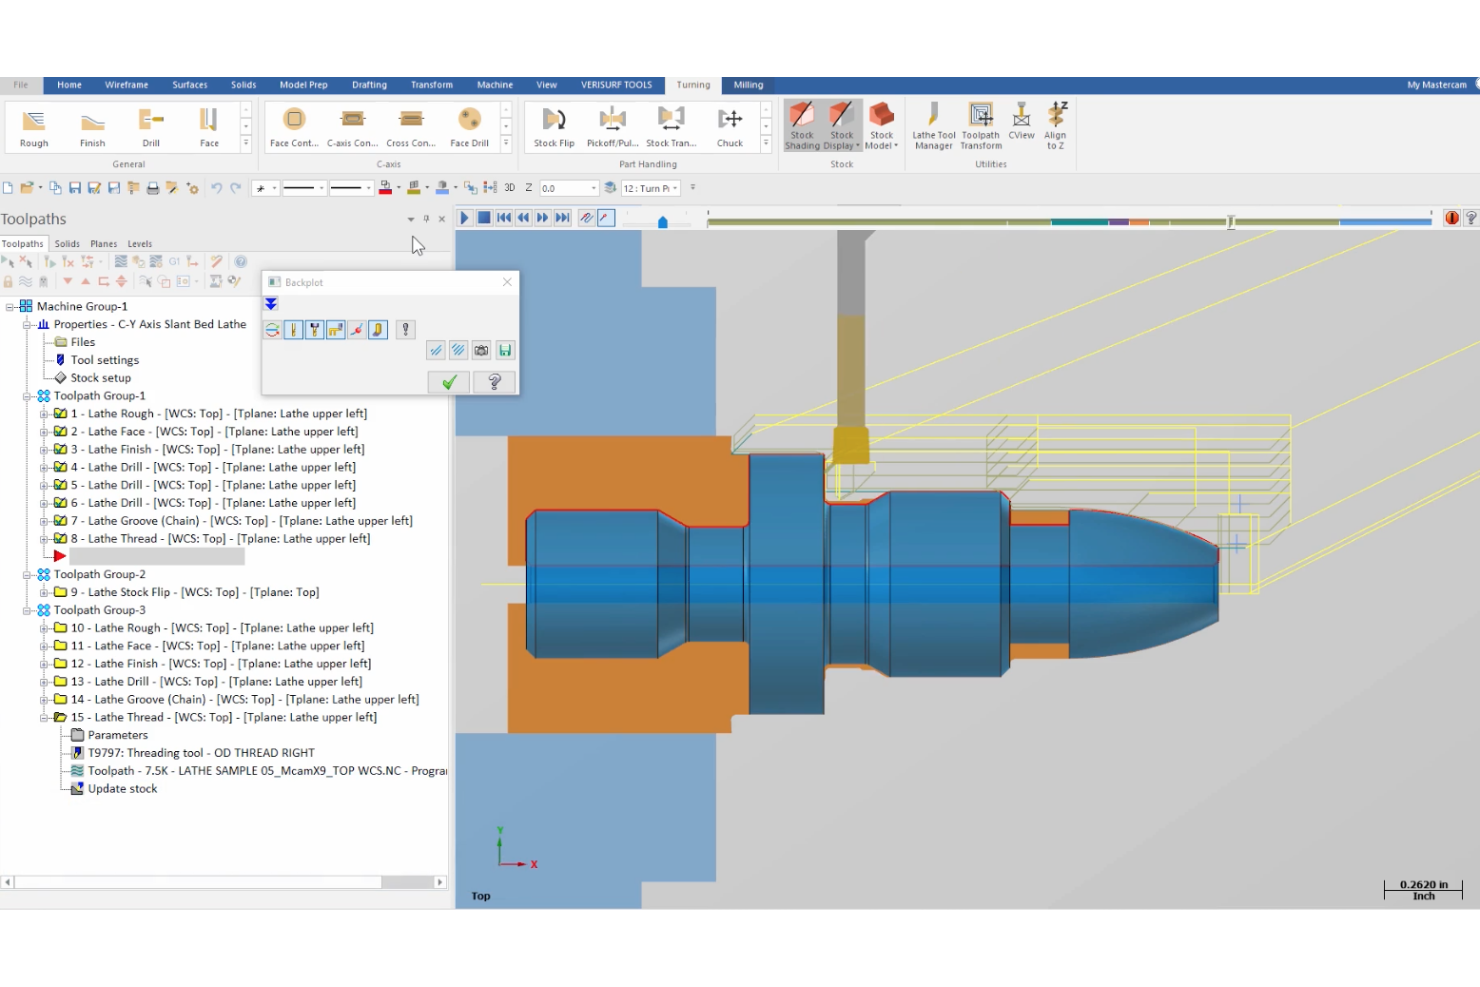Choose the Face toolpath icon in ribbon
This screenshot has height=987, width=1480.
[x=209, y=128]
